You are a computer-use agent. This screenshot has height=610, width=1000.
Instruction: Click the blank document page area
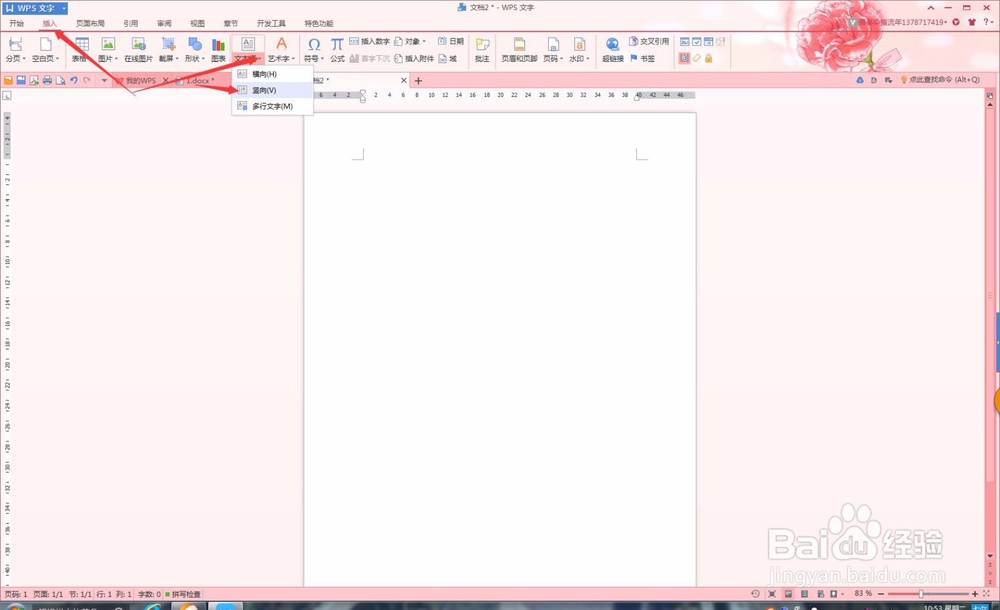point(500,349)
